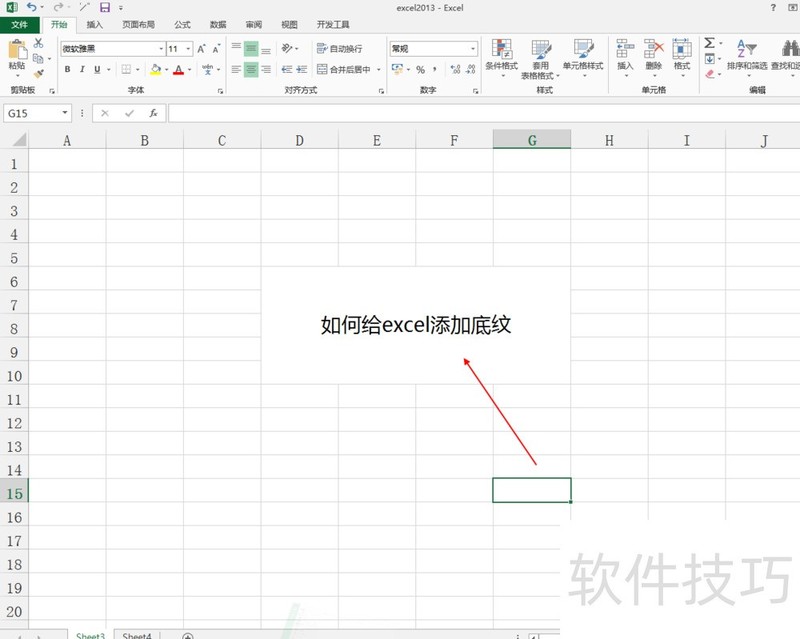Viewport: 800px width, 639px height.
Task: Click the text orientation icon
Action: (x=287, y=48)
